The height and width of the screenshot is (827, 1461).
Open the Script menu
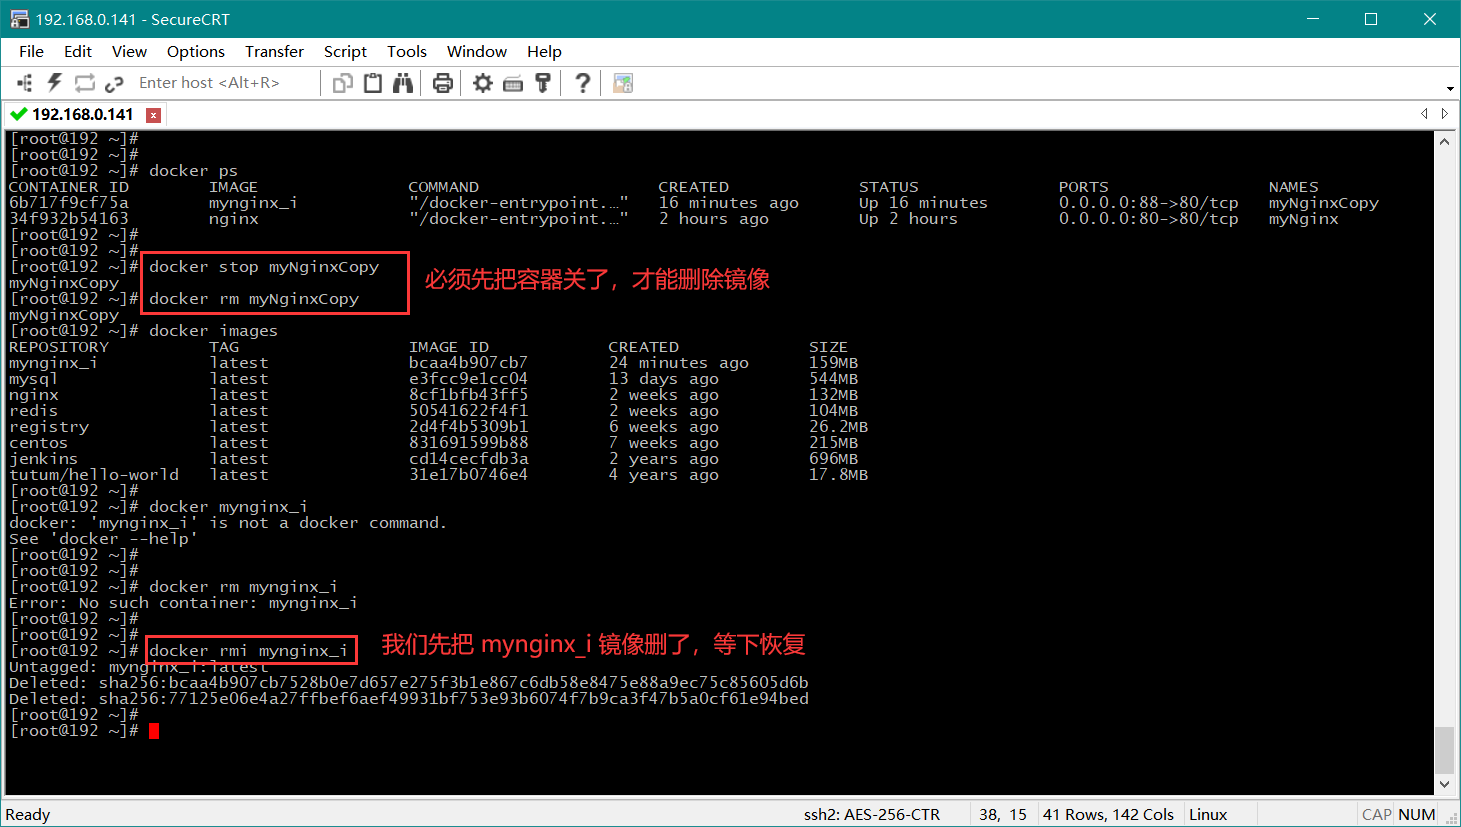tap(345, 51)
